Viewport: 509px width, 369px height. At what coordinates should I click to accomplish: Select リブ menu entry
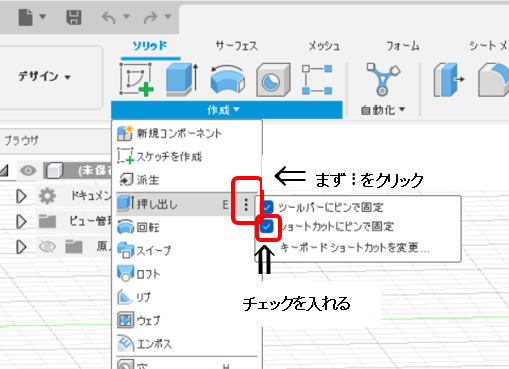pyautogui.click(x=187, y=297)
